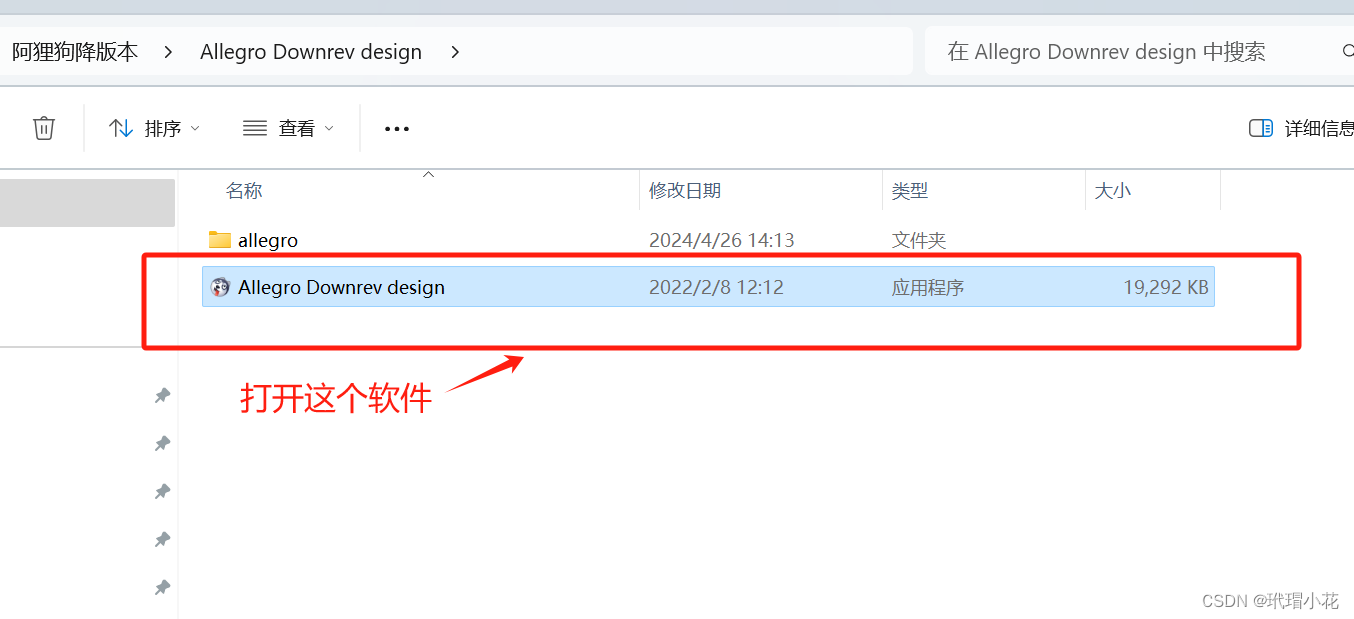Open the Sort (排序) dropdown menu
1354x619 pixels.
pyautogui.click(x=154, y=128)
